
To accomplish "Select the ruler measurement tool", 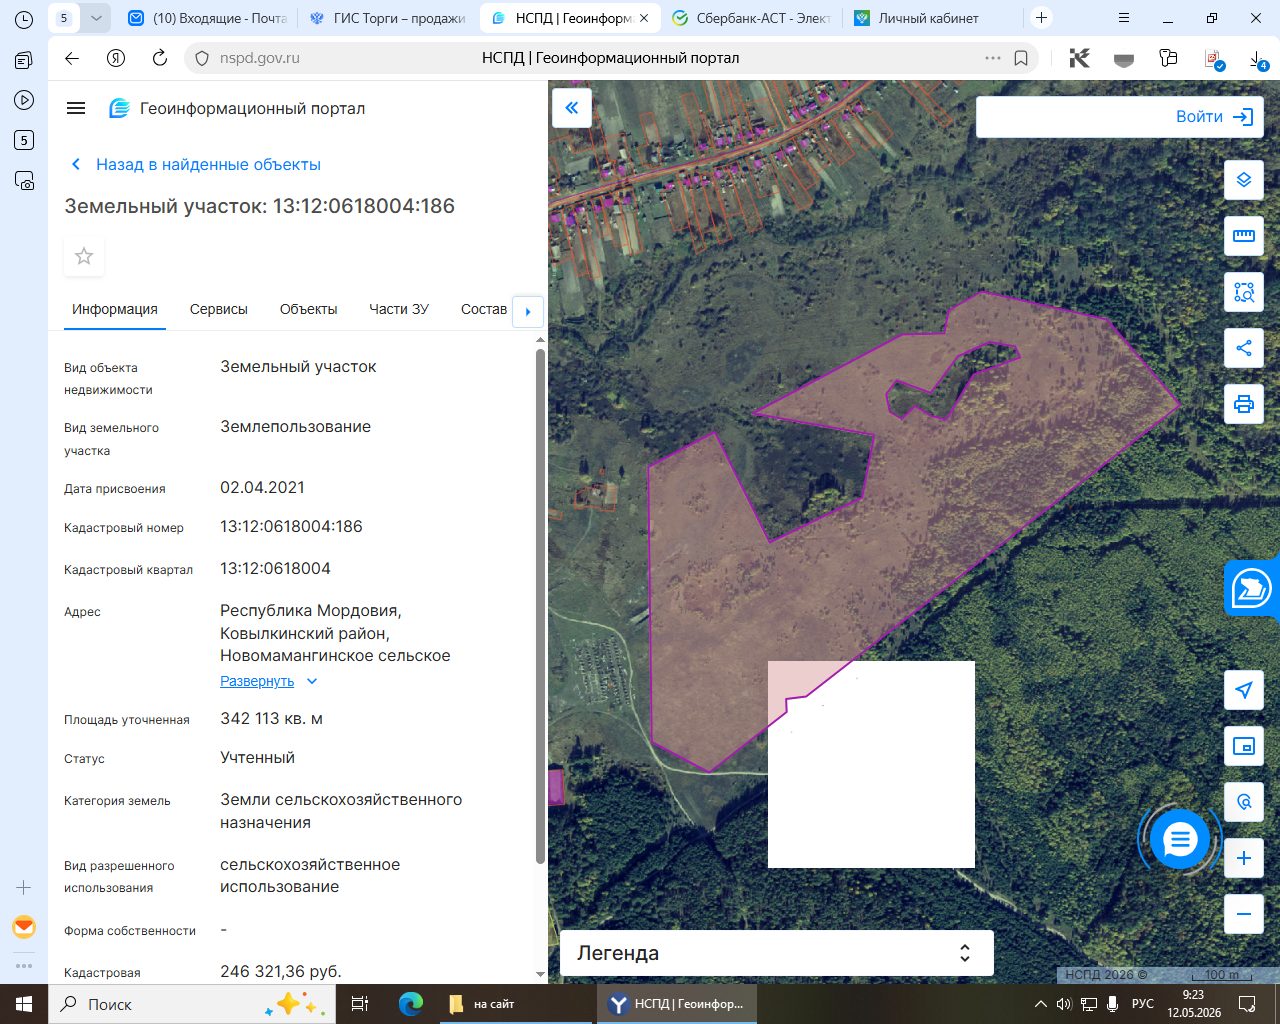I will click(x=1244, y=236).
